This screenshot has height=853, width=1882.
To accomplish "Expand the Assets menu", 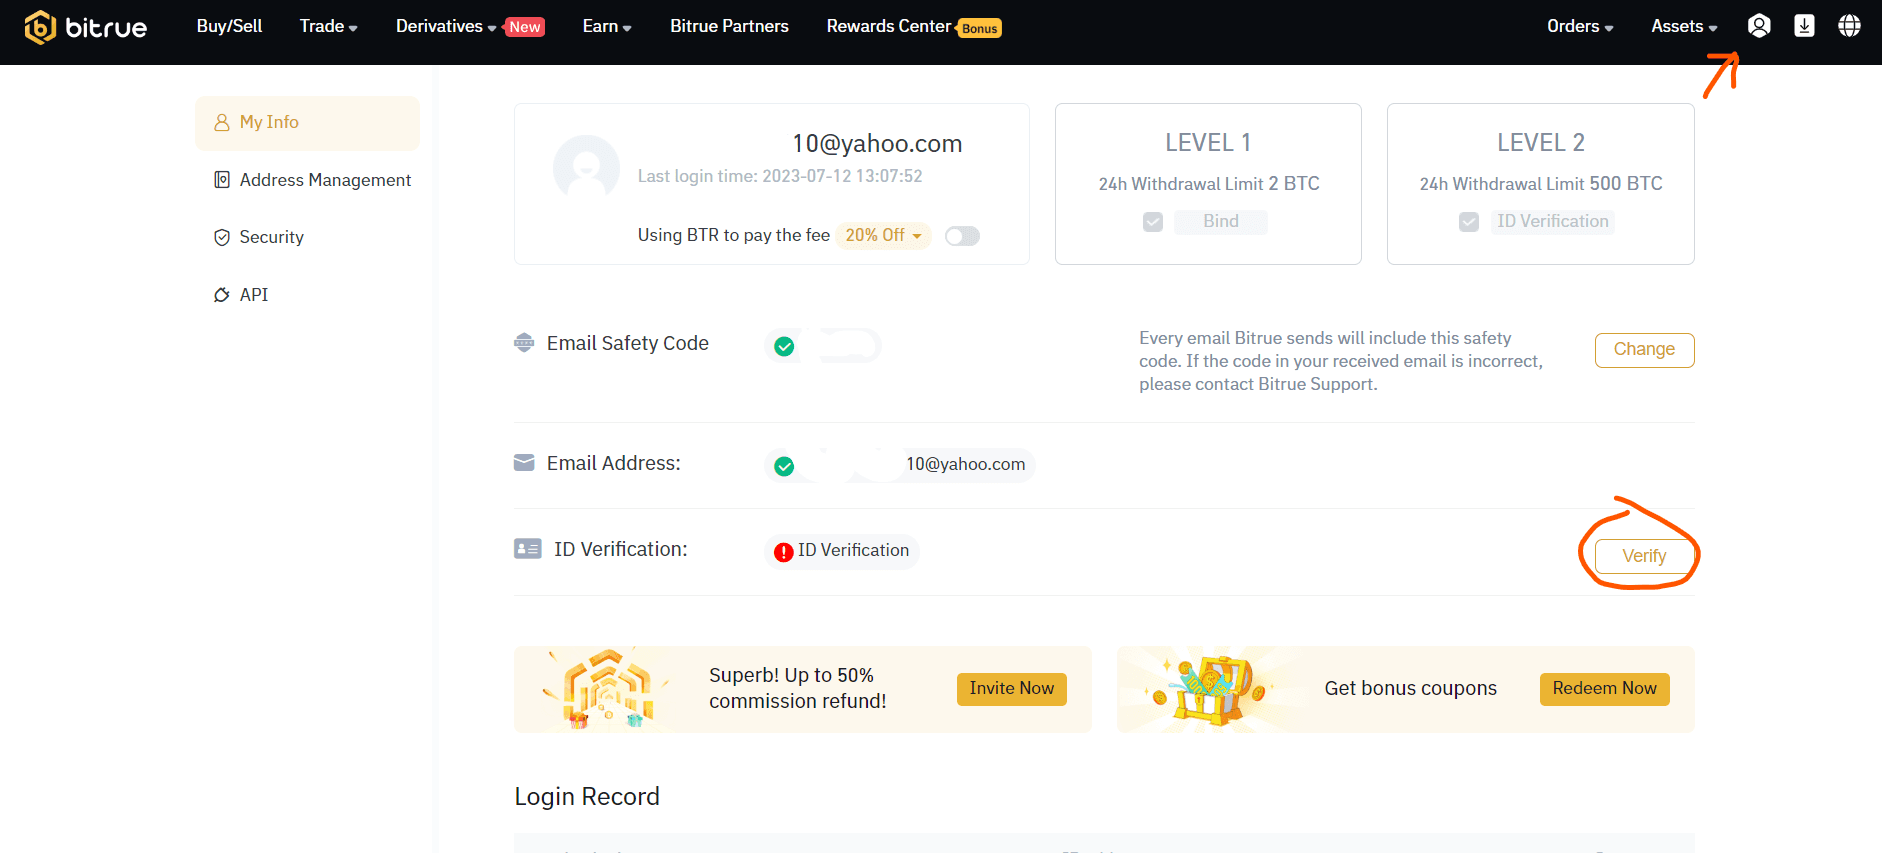I will 1684,27.
